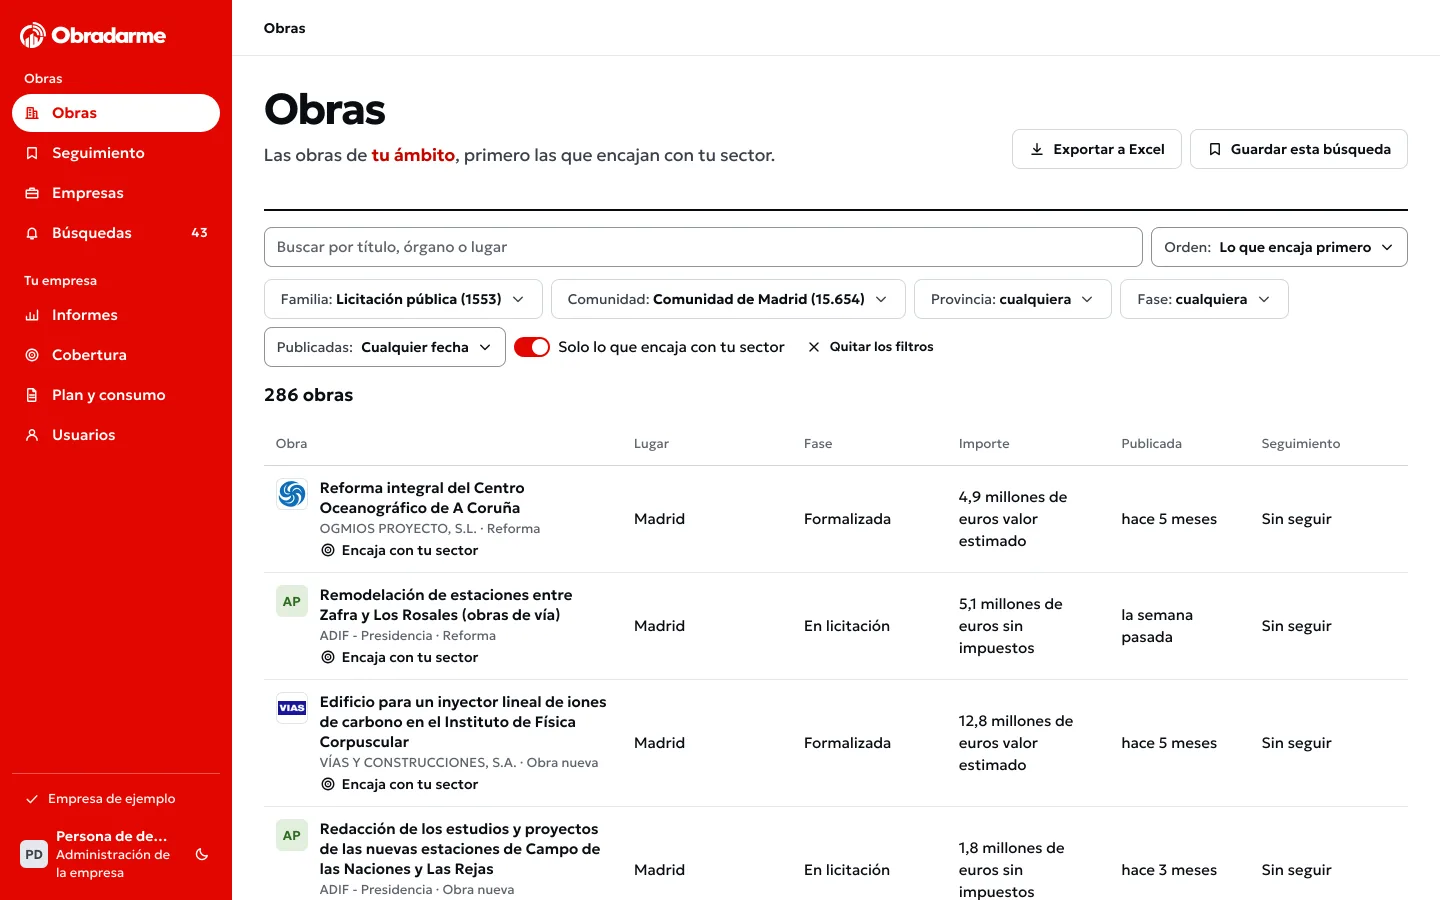Viewport: 1440px width, 900px height.
Task: Expand the Provincia filter dropdown
Action: (1013, 299)
